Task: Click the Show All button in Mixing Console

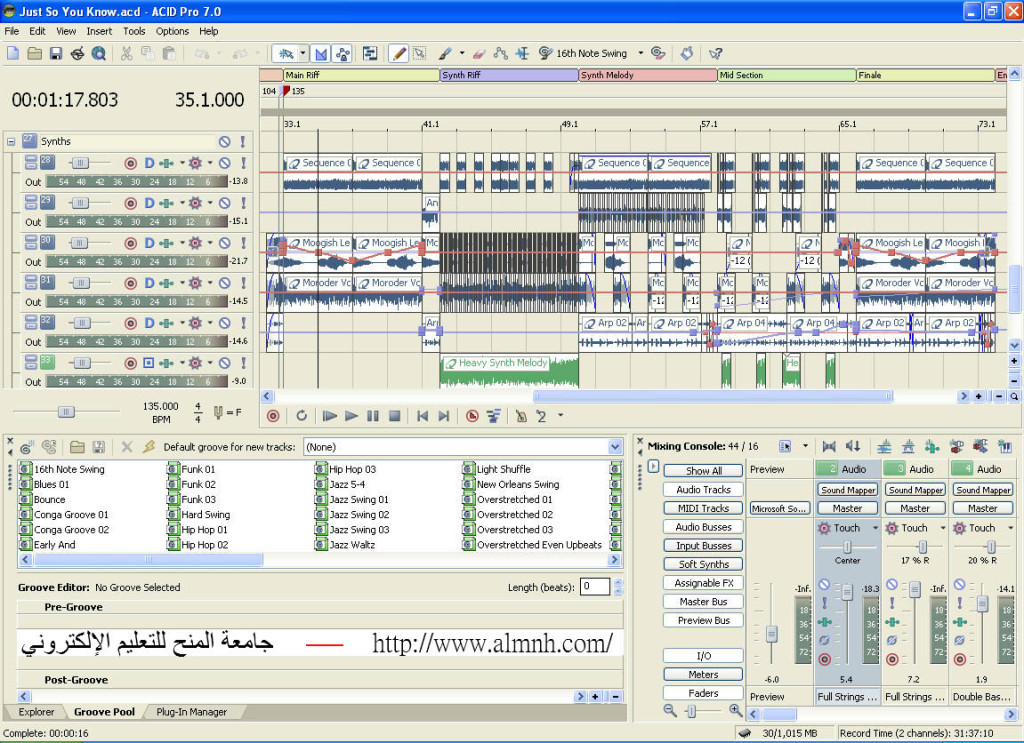Action: tap(703, 471)
